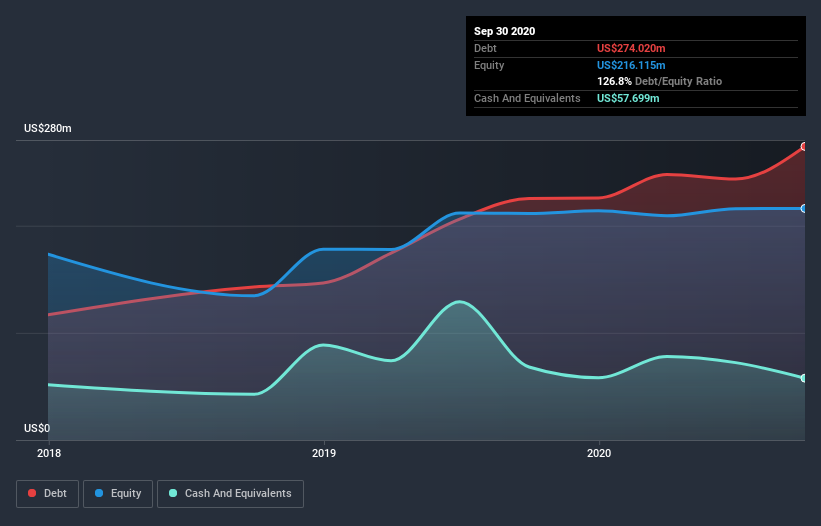Screen dimensions: 821x526
Task: Toggle the Debt series legend button
Action: coord(48,494)
